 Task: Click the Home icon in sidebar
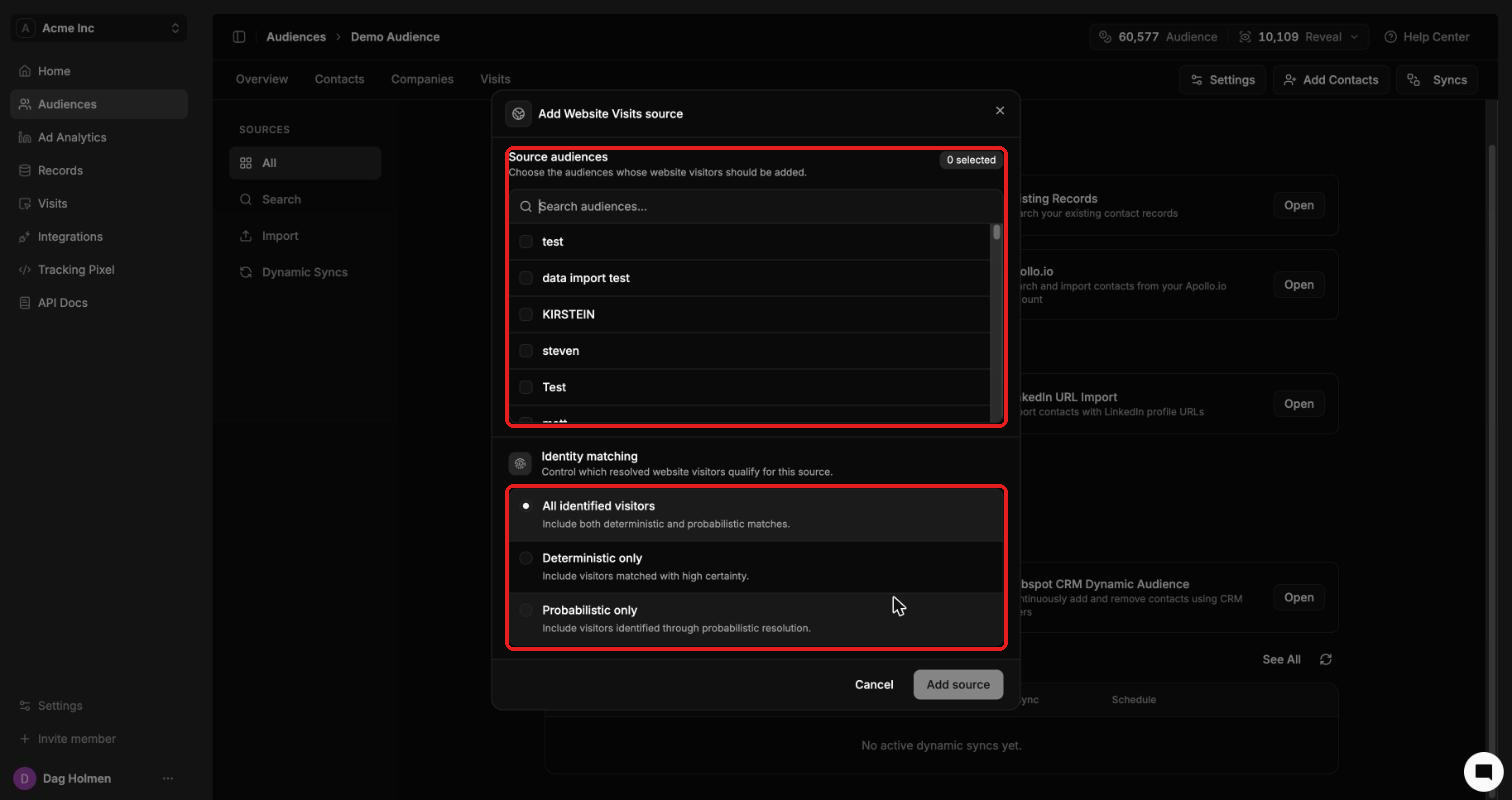coord(25,71)
